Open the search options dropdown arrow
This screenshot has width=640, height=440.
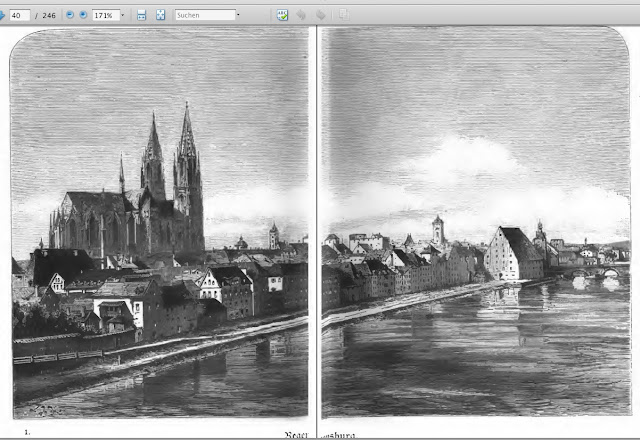click(238, 15)
